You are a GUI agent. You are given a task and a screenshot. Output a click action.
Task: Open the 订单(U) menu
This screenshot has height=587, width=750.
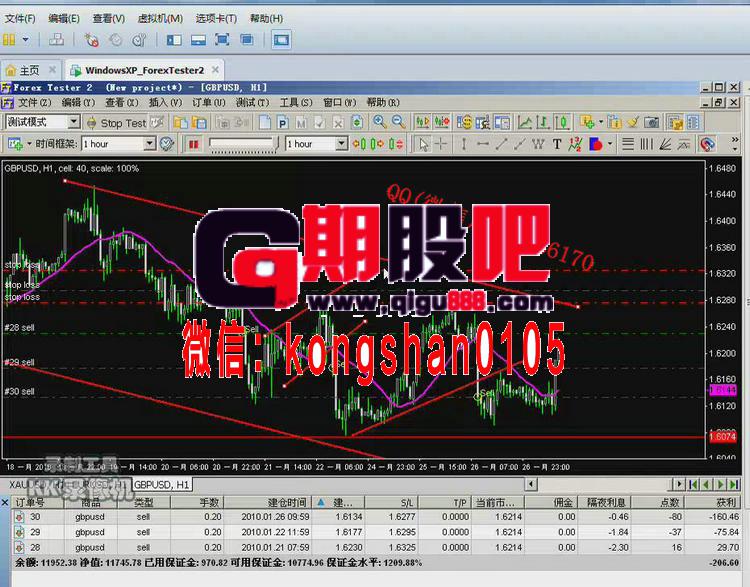pos(209,102)
